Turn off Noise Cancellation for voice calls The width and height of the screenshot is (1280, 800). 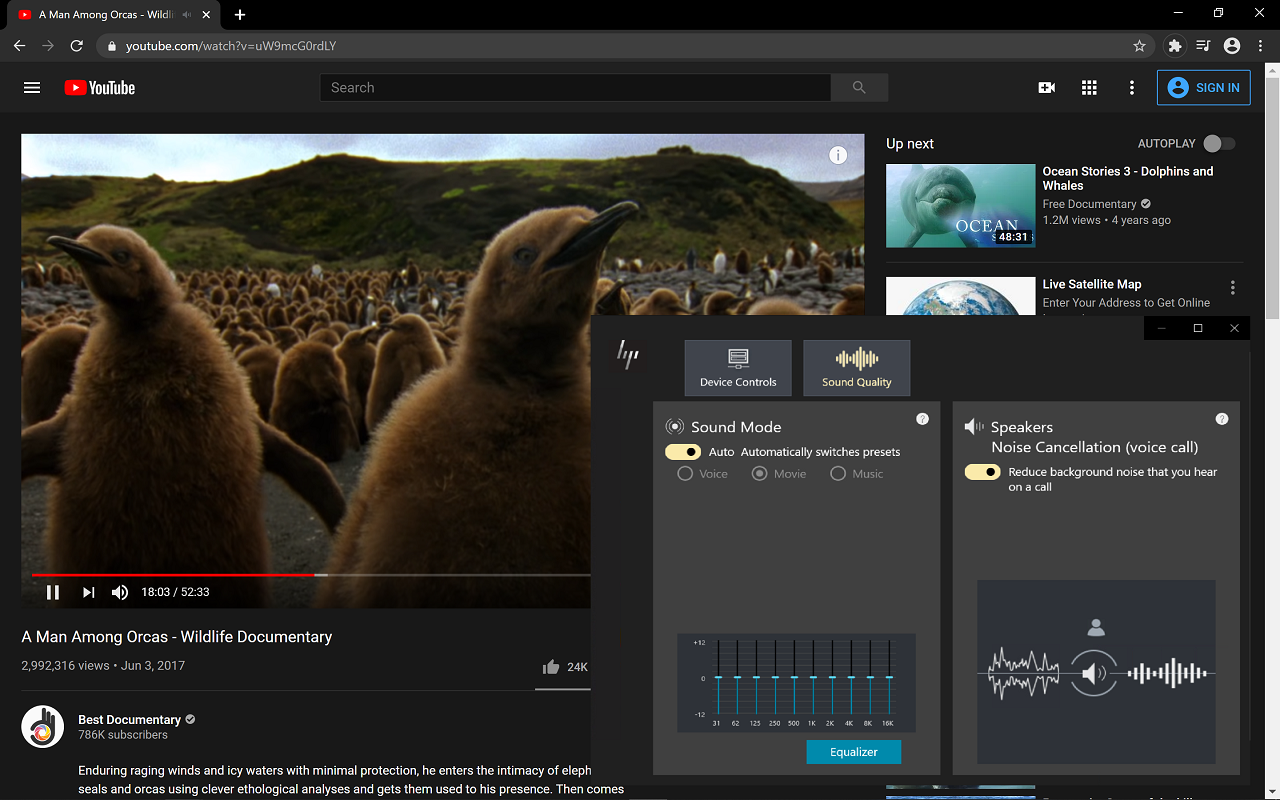[x=982, y=471]
